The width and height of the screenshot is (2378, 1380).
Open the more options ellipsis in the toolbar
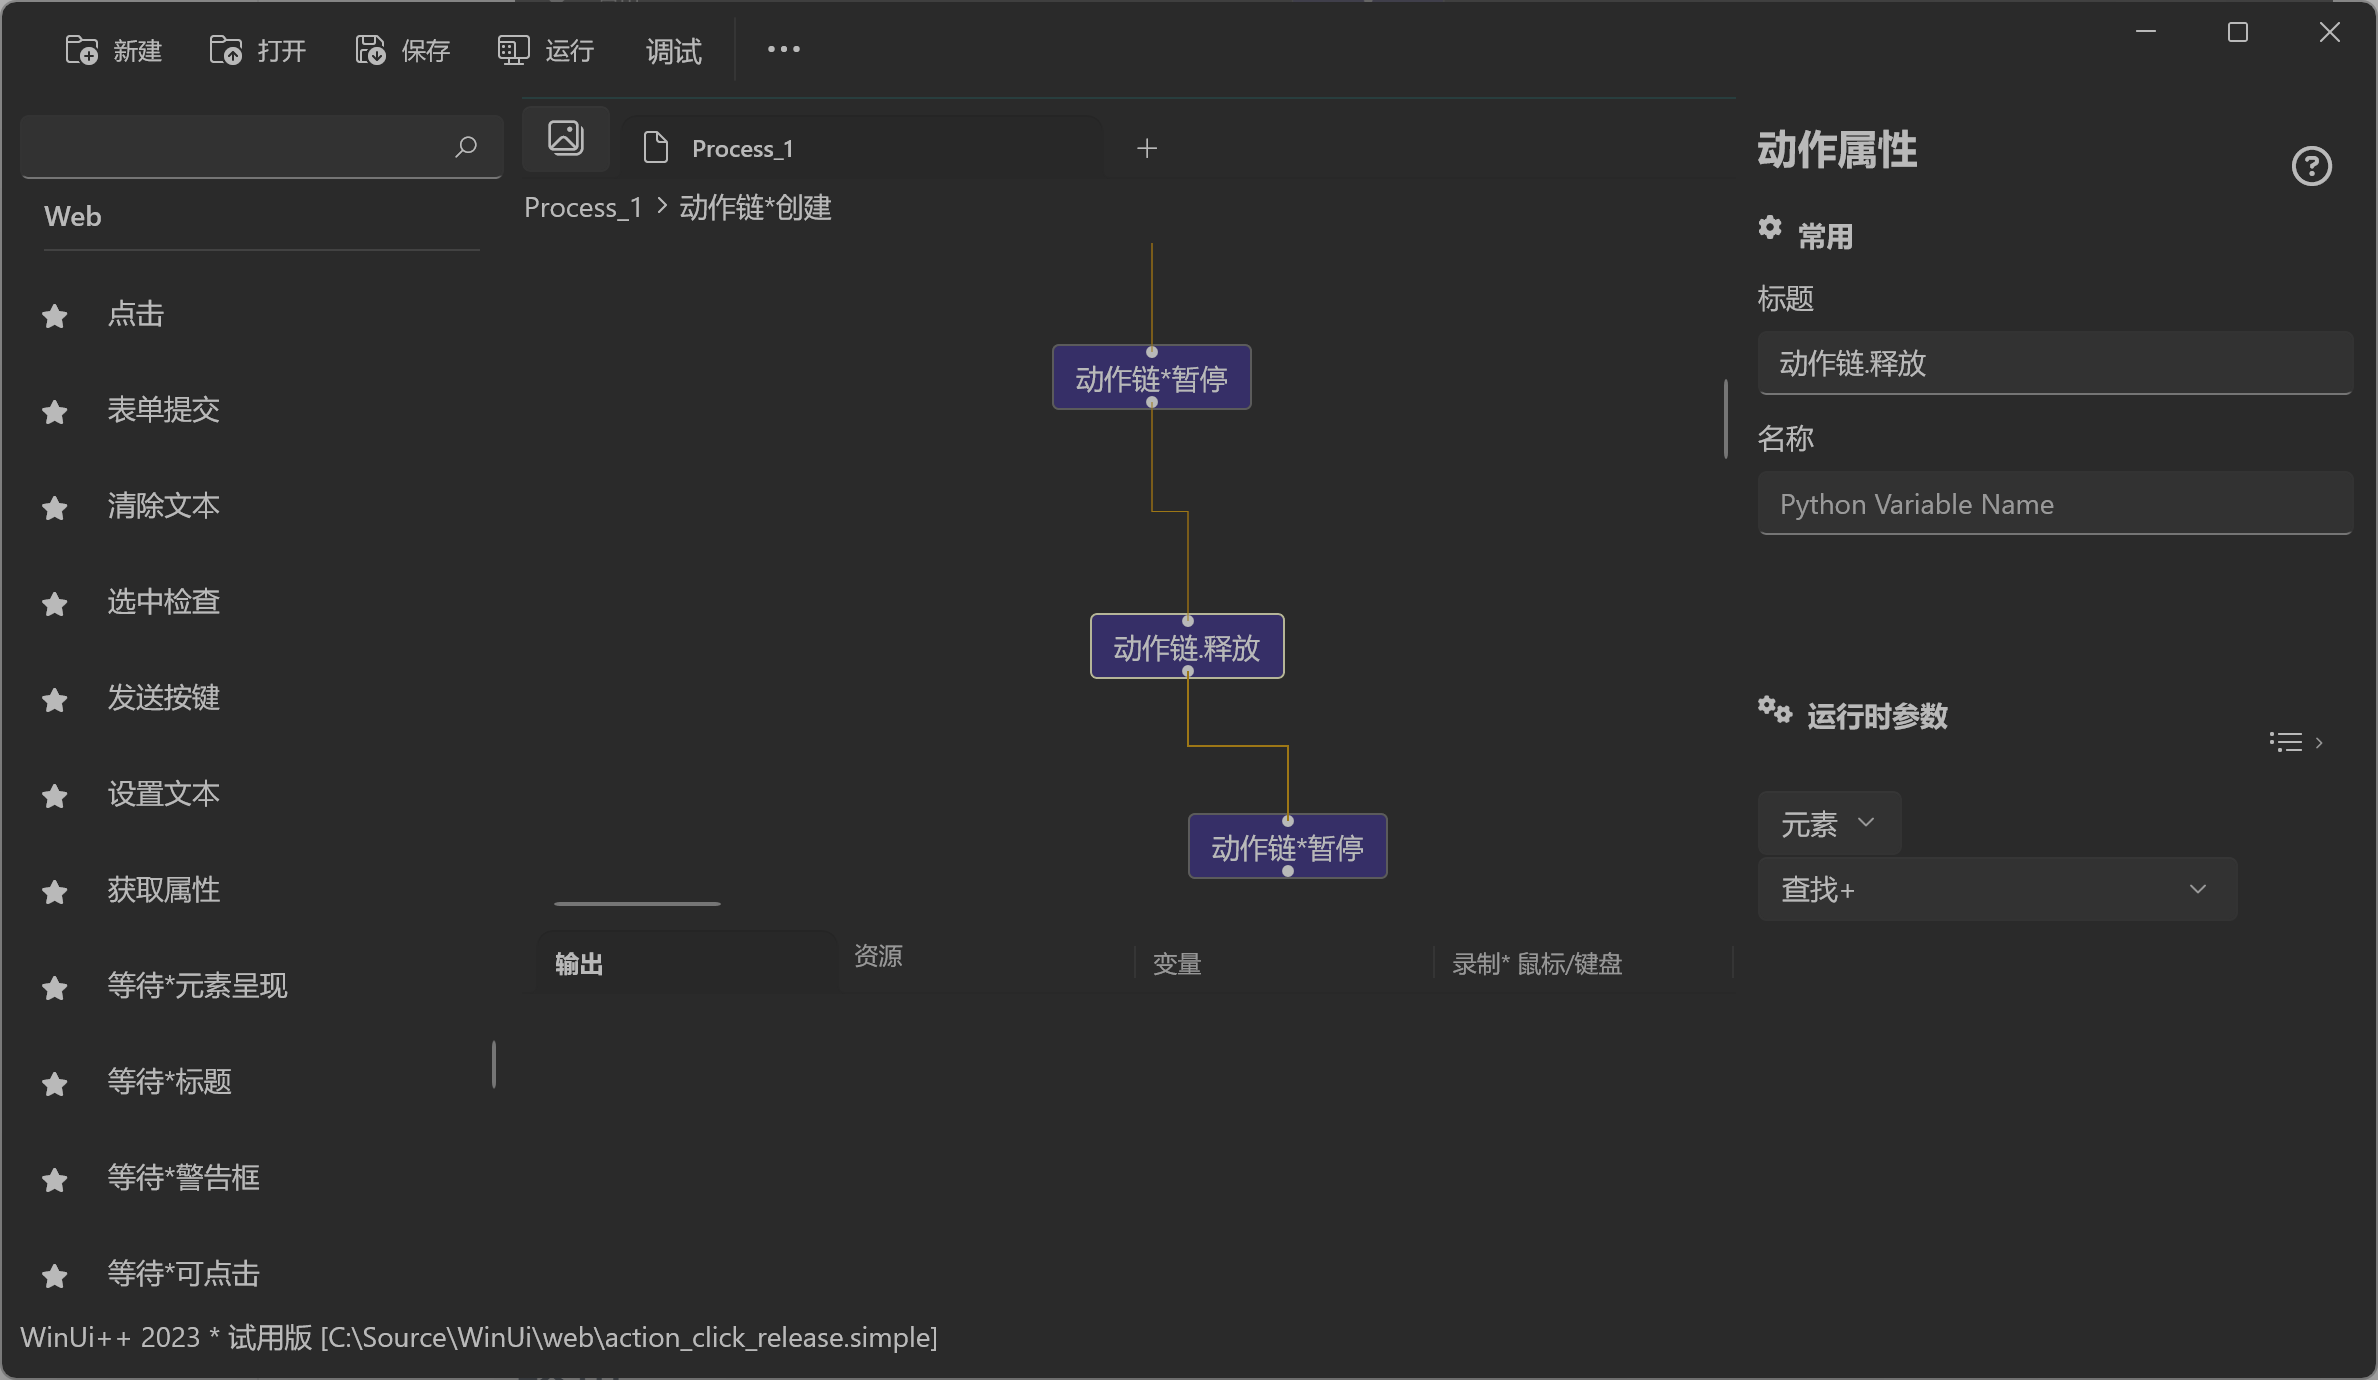tap(782, 49)
